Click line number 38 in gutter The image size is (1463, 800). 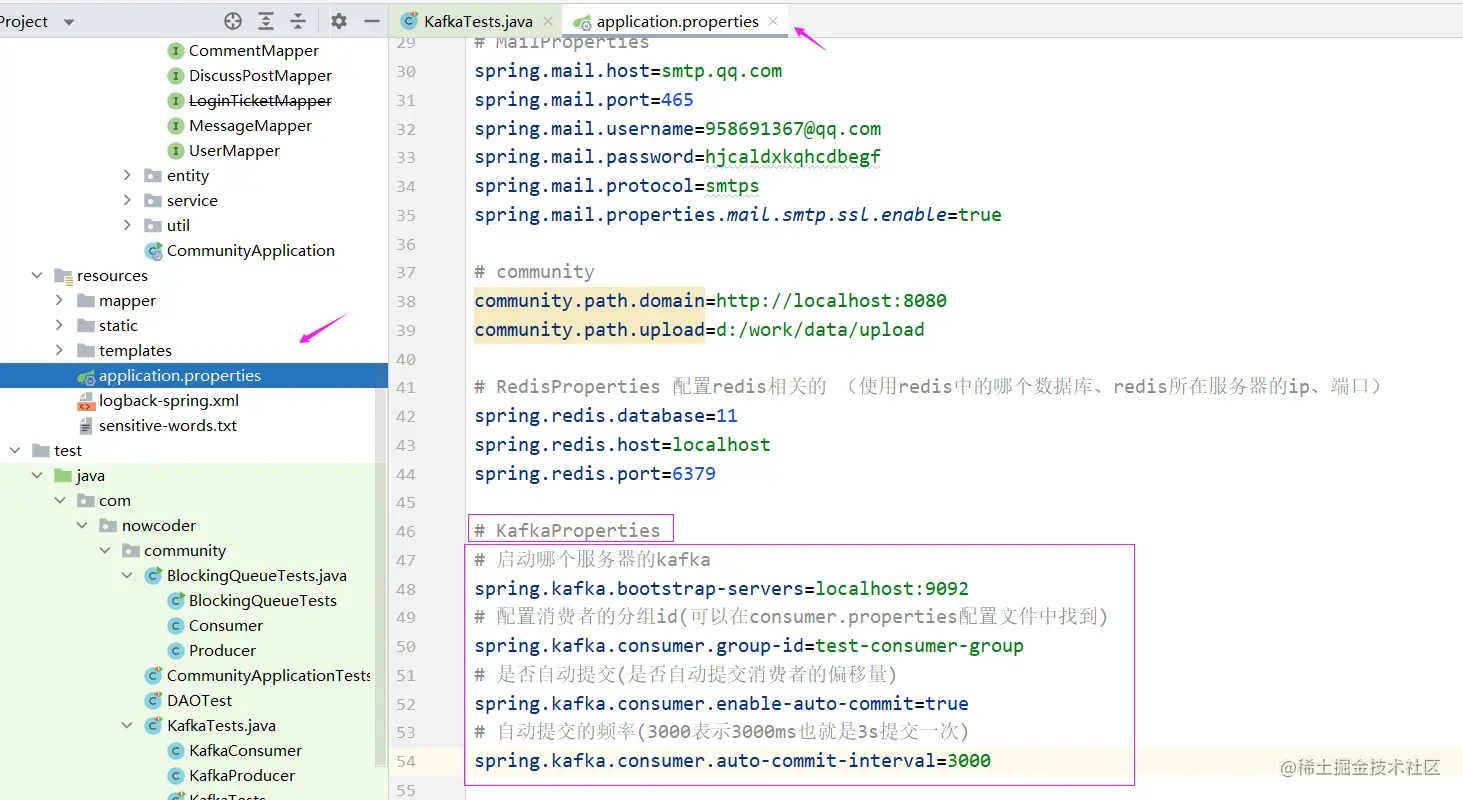(406, 301)
